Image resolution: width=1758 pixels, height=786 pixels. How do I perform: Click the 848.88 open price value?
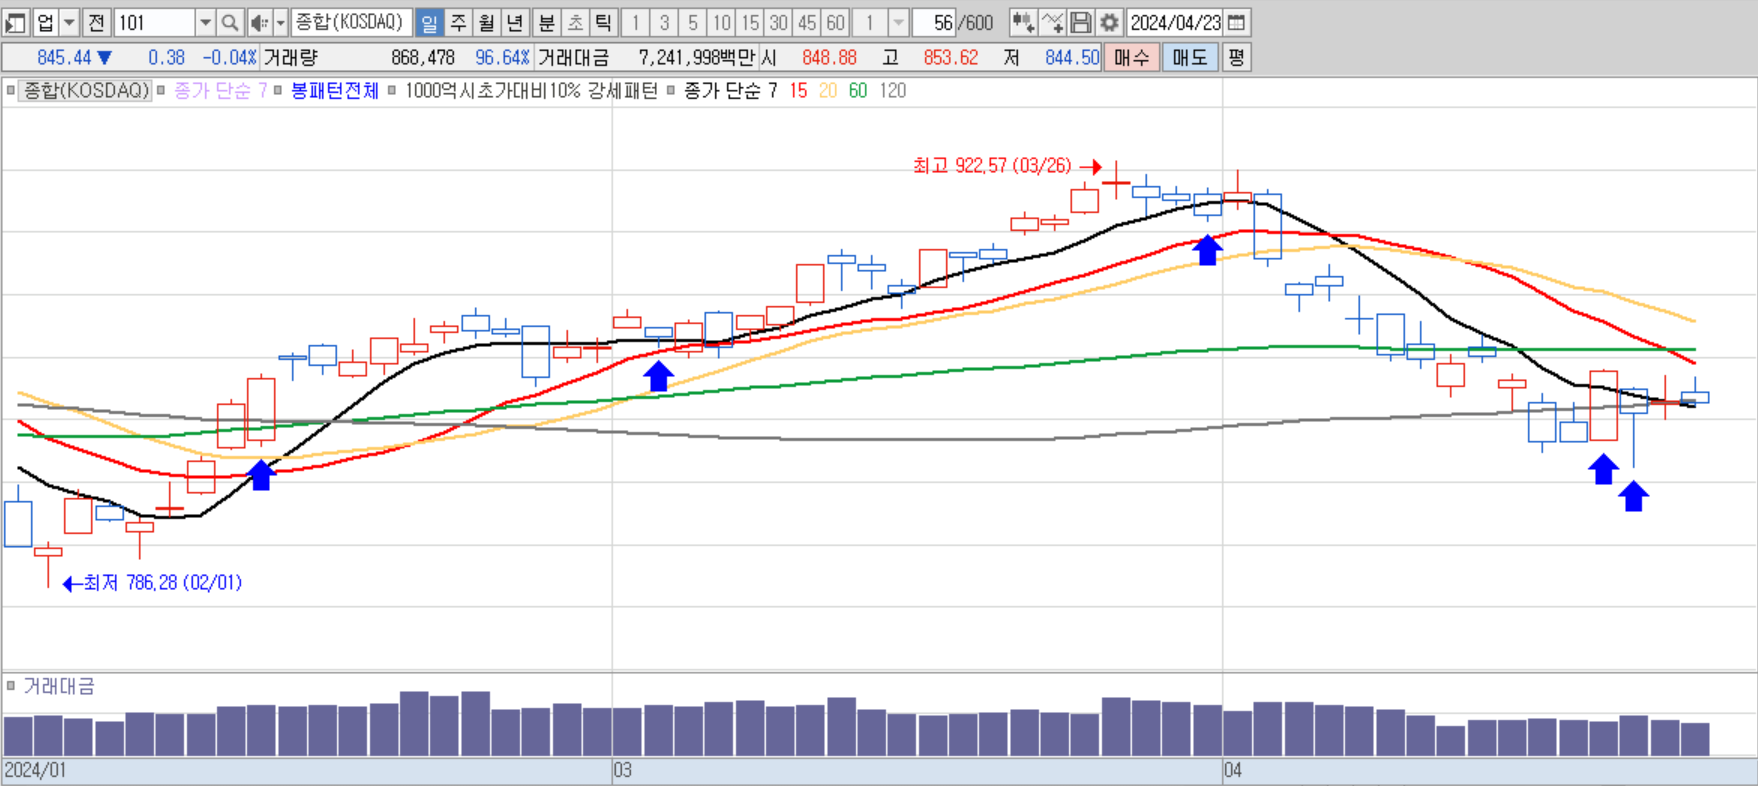pos(830,58)
